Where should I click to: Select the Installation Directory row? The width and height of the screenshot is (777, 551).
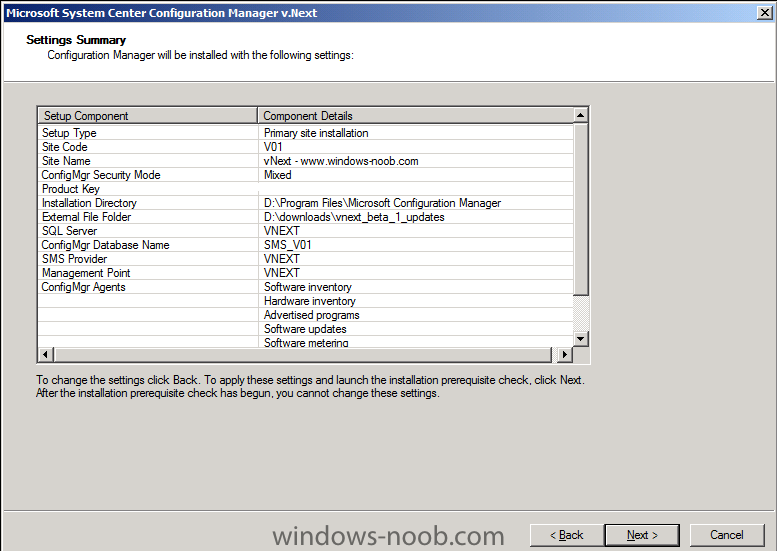(306, 203)
